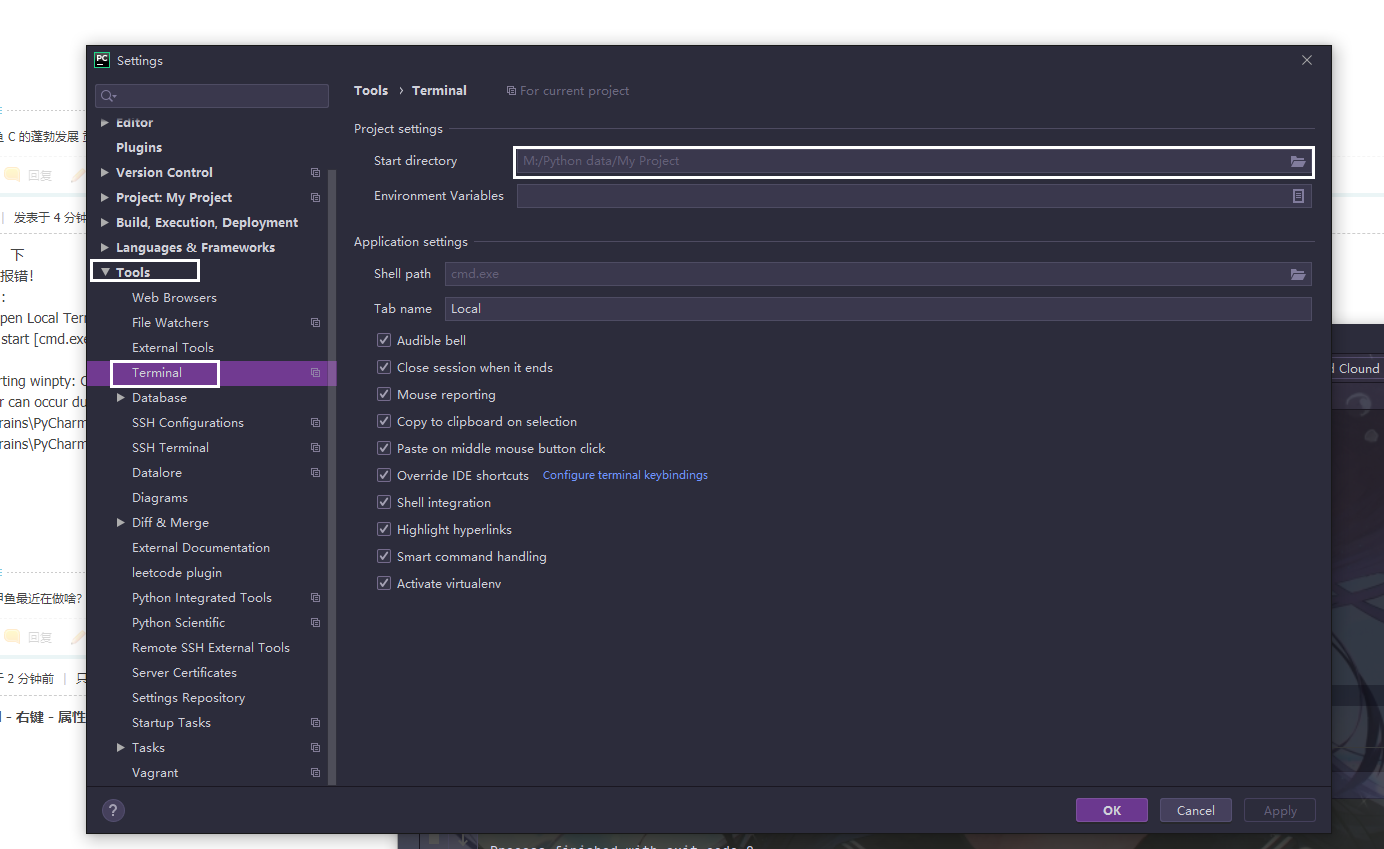Expand the Version Control node arrow
Image resolution: width=1384 pixels, height=849 pixels.
pos(105,173)
